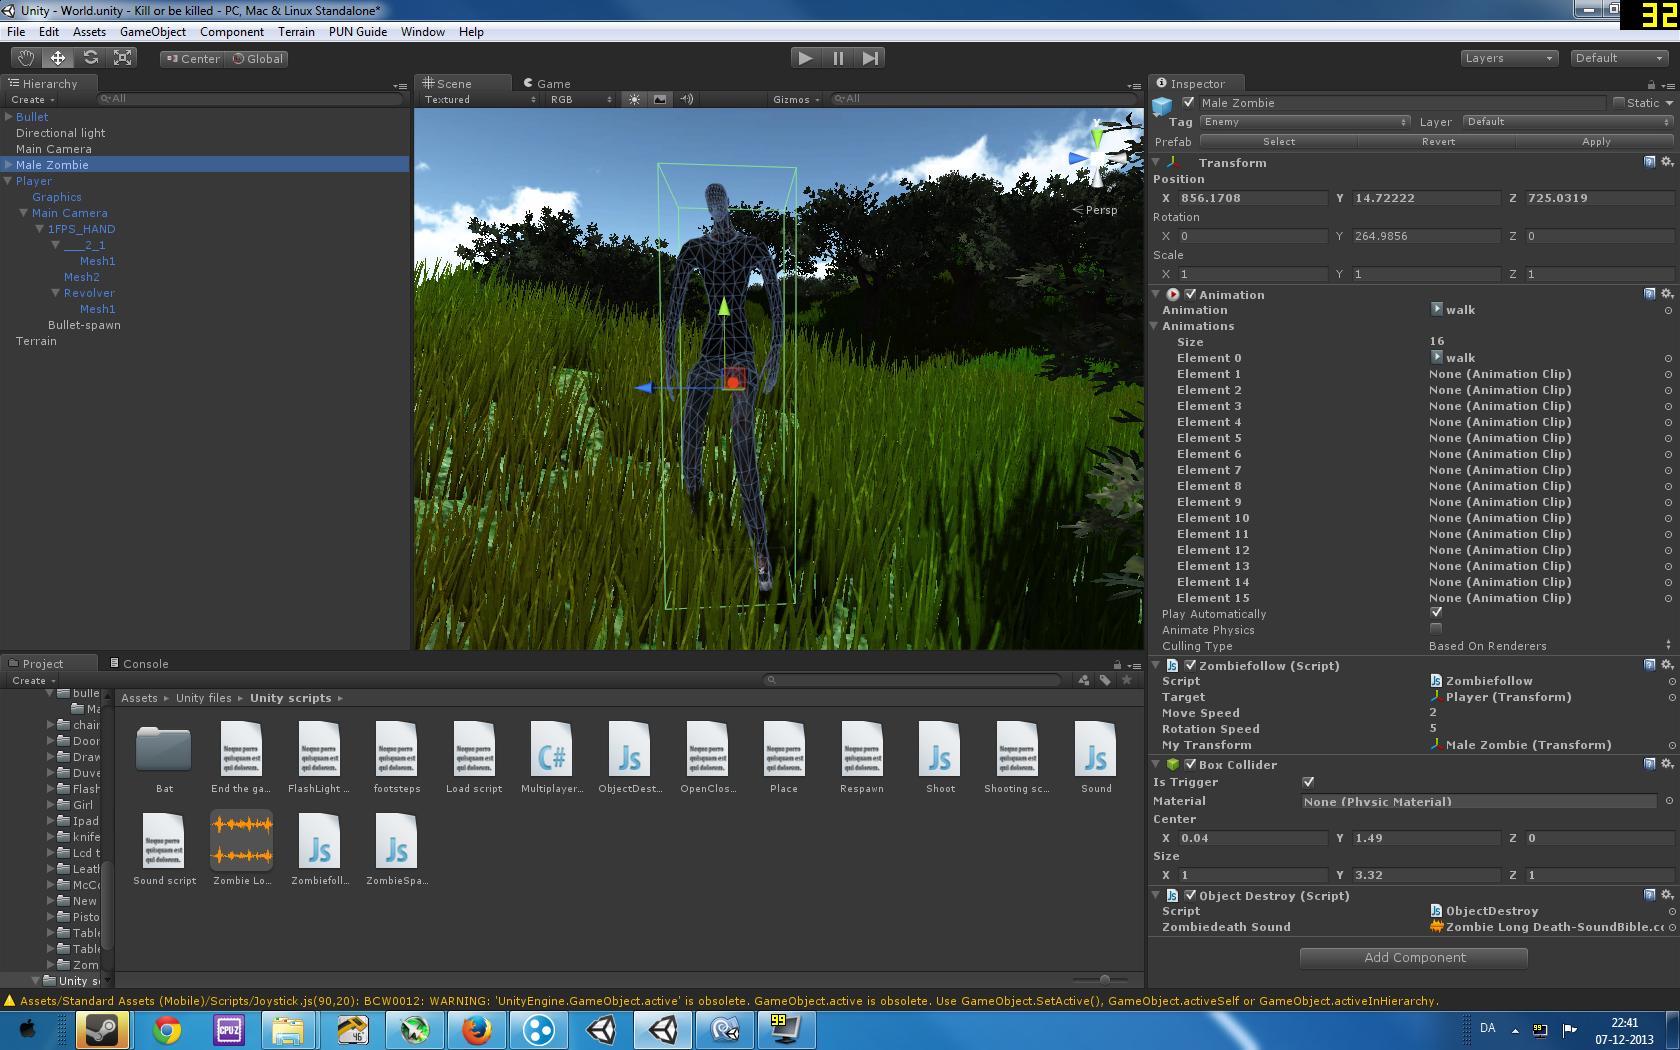The width and height of the screenshot is (1680, 1050).
Task: Toggle Zombiefollow script enabled checkbox
Action: pos(1190,665)
